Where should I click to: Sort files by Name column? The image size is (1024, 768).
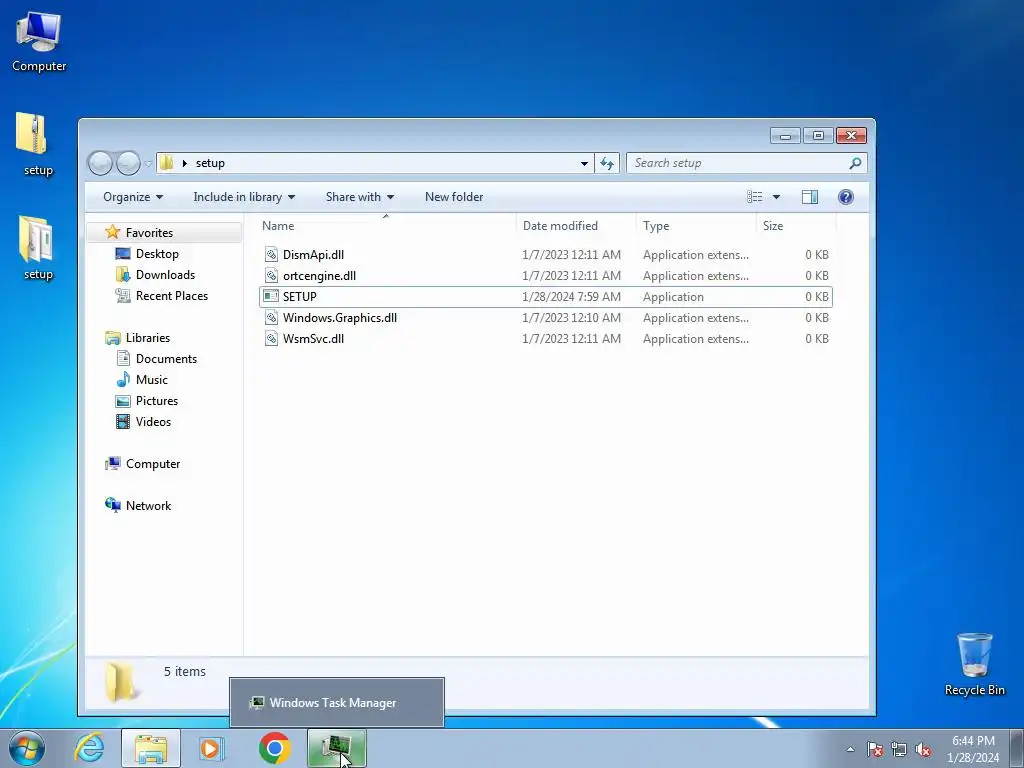(x=386, y=226)
